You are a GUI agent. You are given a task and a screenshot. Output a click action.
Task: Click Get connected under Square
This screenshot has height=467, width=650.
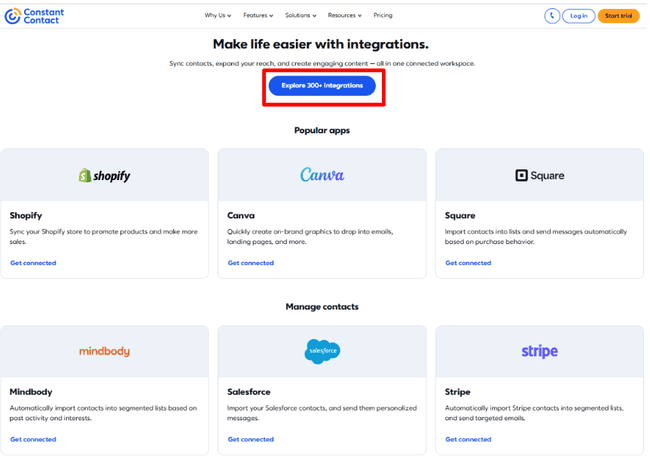click(x=470, y=264)
